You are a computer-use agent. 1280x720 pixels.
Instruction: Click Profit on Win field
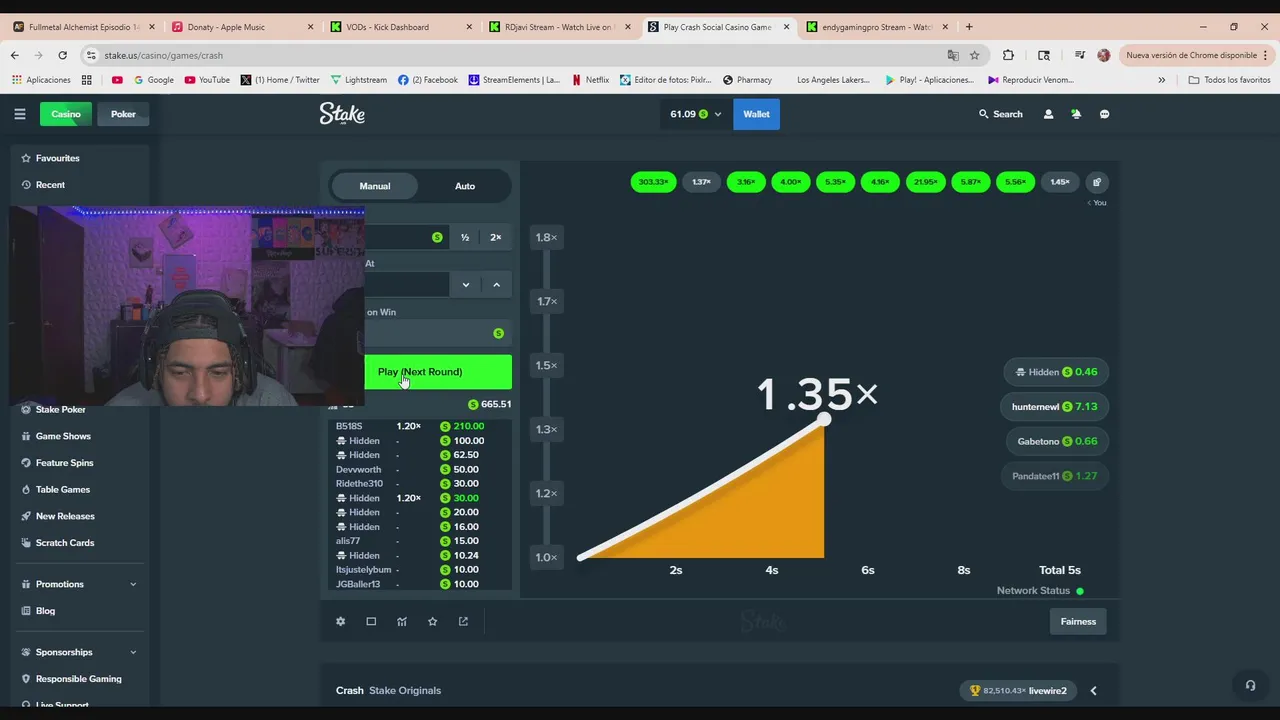(x=437, y=333)
